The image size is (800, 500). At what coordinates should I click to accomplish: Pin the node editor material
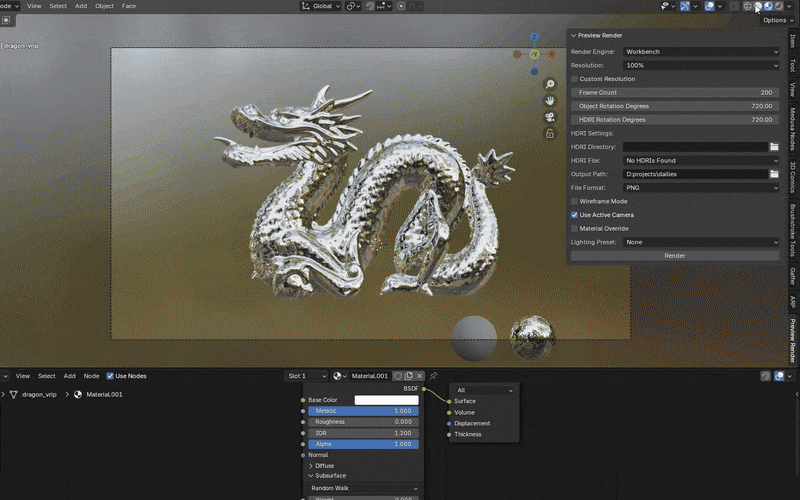click(434, 376)
